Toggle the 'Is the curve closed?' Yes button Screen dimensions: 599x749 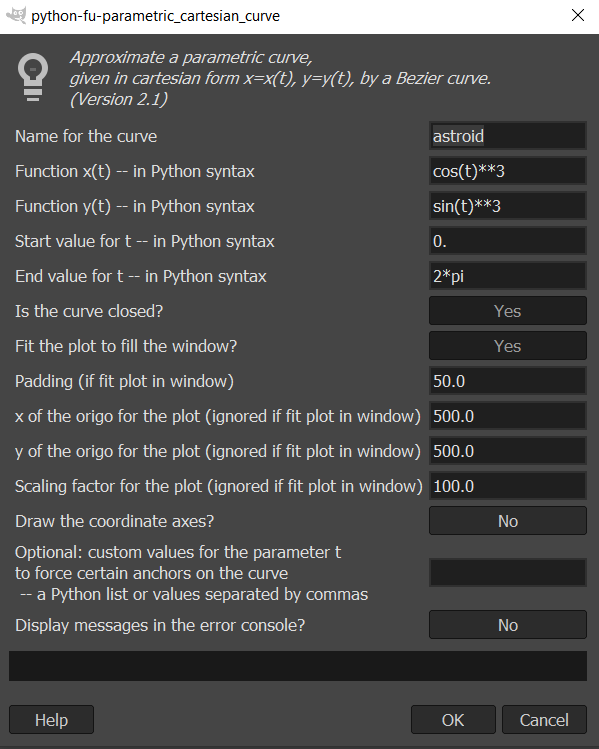pos(508,311)
